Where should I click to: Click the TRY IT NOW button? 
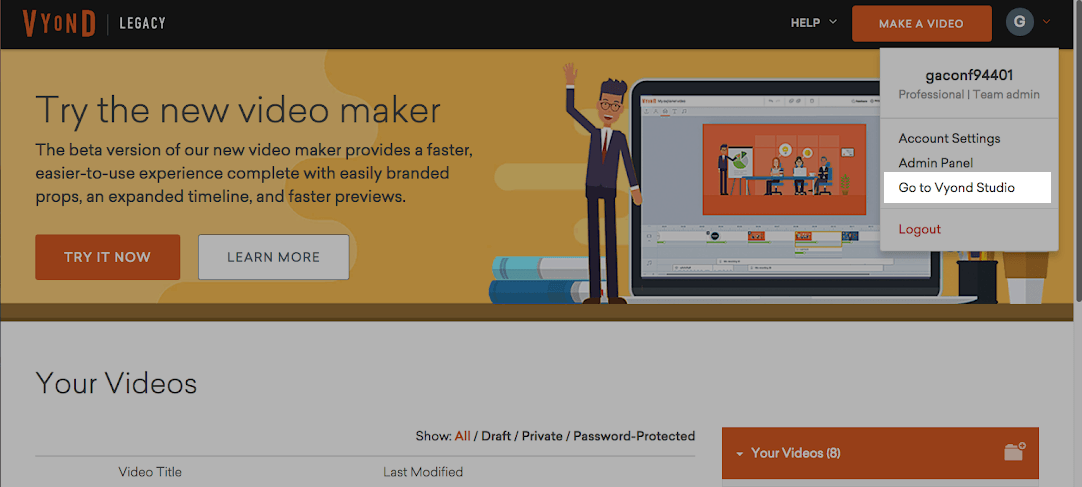coord(108,257)
